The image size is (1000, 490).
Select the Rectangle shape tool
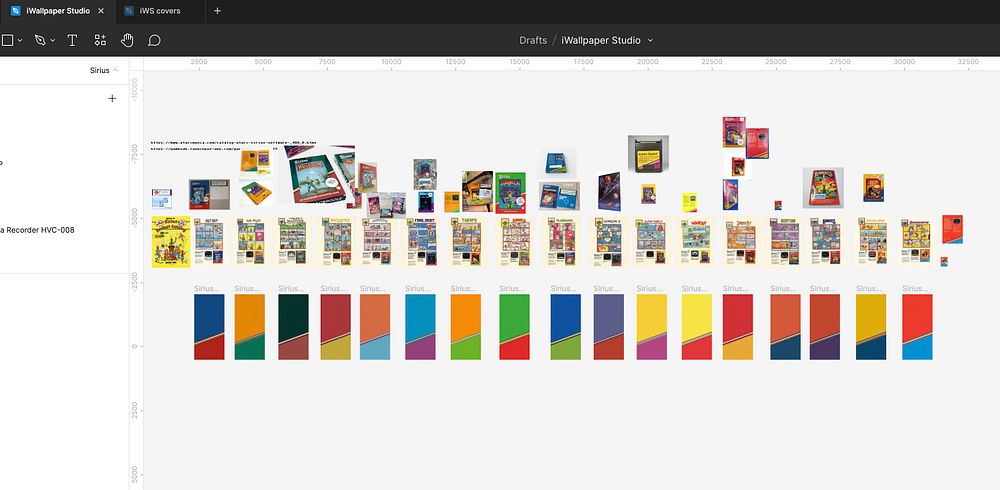[7, 40]
